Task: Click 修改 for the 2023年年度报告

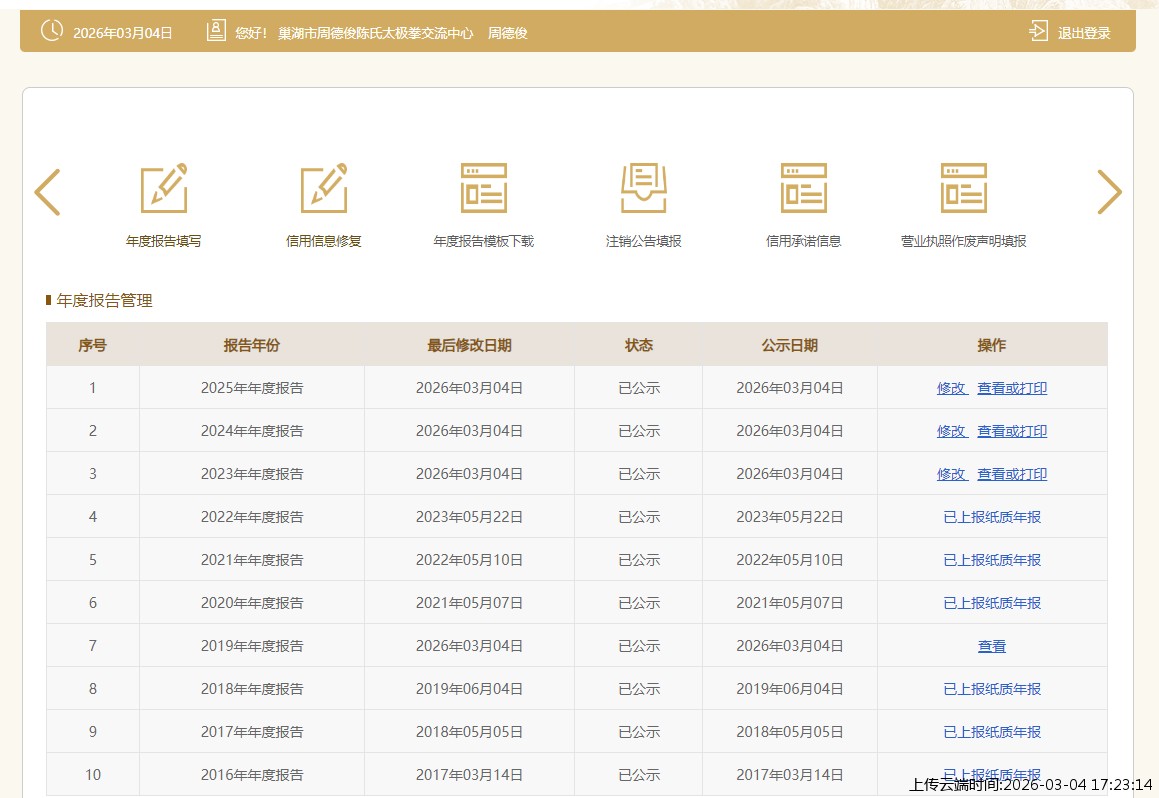Action: (x=951, y=474)
